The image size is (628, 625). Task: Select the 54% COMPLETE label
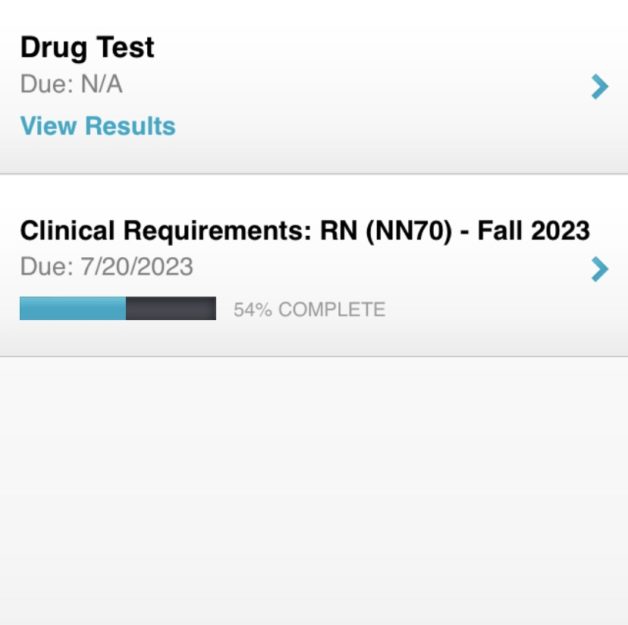click(309, 310)
